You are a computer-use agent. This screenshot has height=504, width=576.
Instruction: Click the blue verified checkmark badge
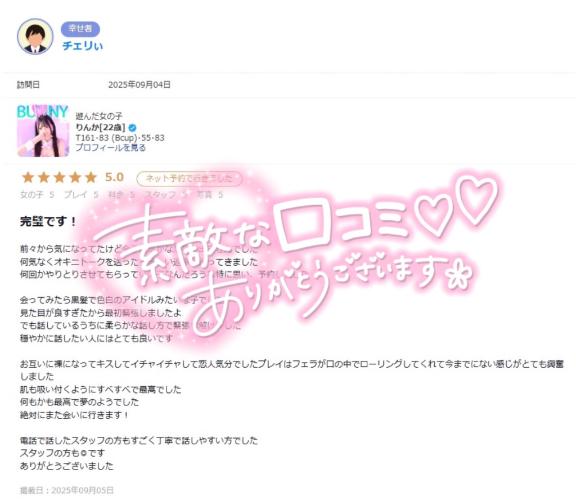click(x=133, y=128)
